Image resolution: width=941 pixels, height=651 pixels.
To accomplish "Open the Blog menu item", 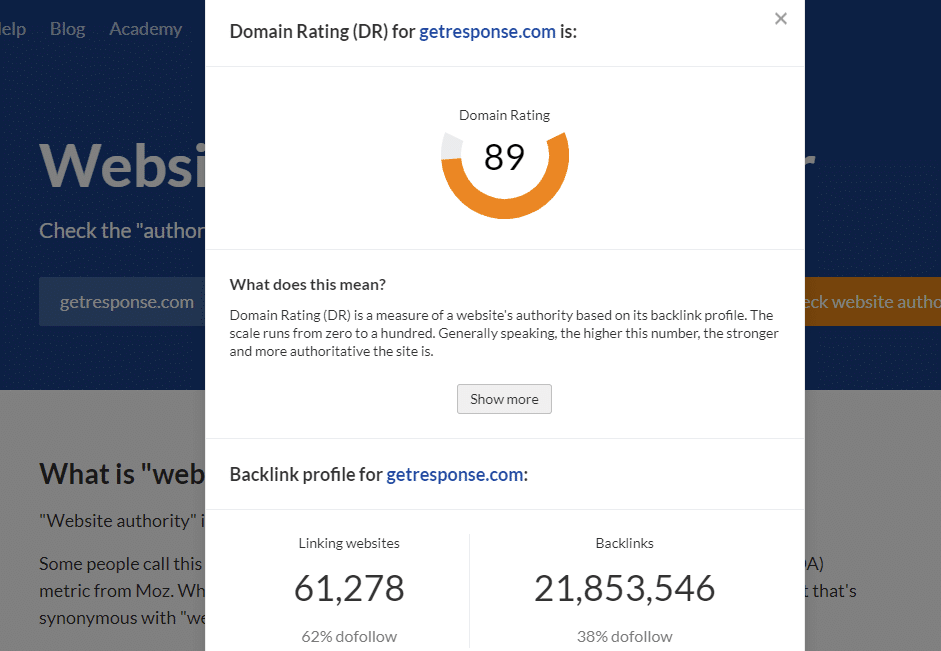I will (x=67, y=29).
